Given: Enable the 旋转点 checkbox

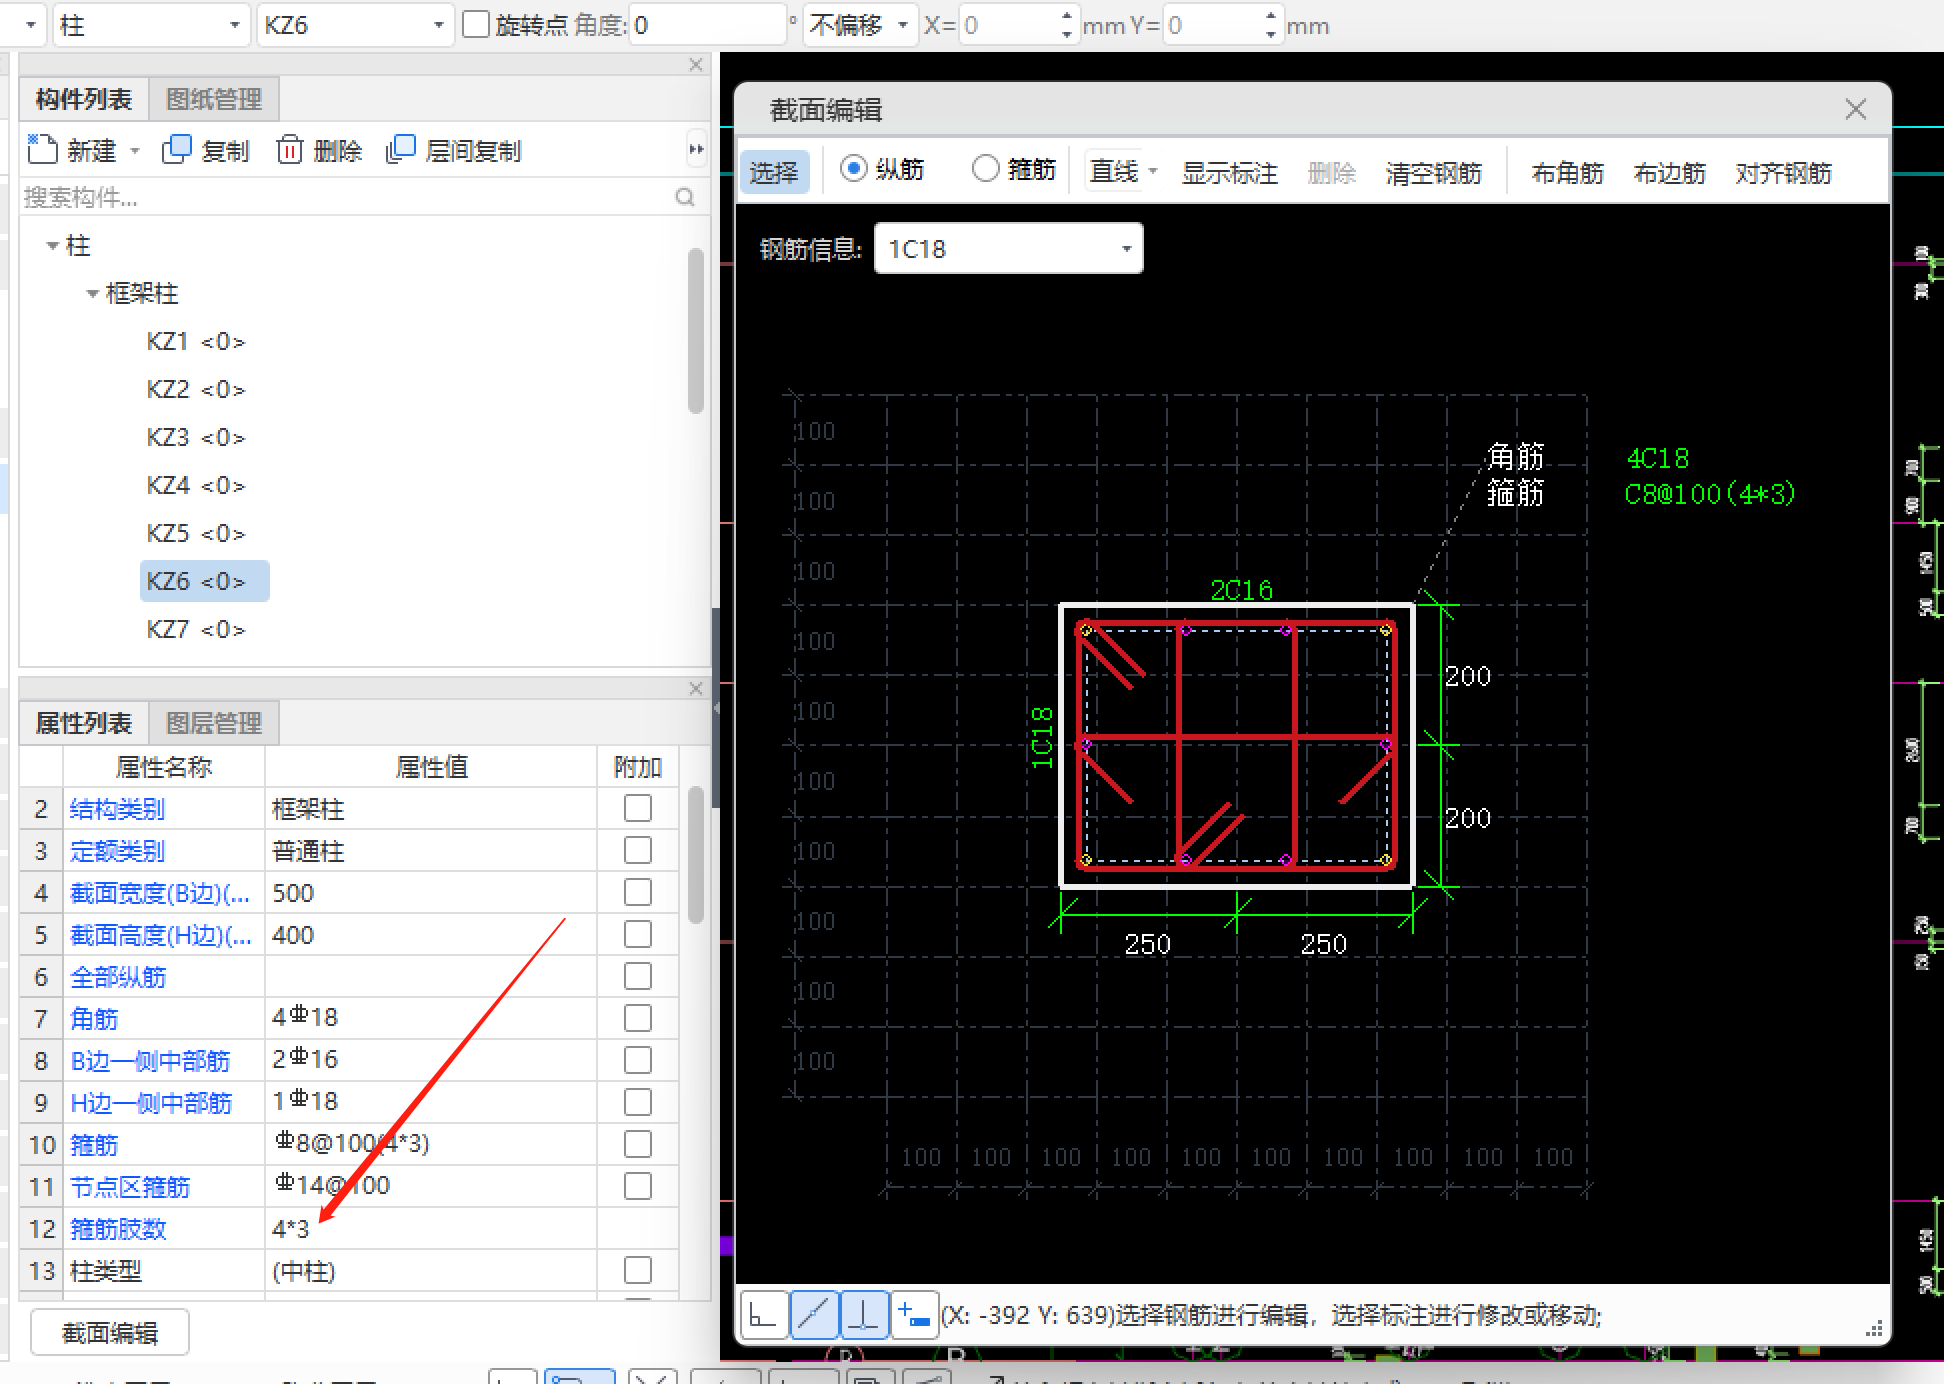Looking at the screenshot, I should coord(477,24).
